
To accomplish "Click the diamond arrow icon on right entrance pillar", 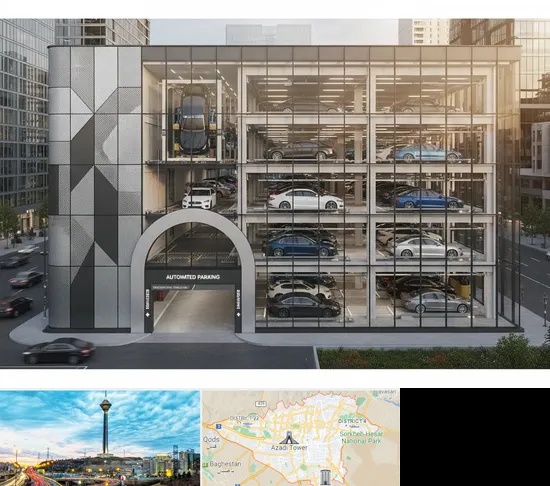I will [239, 314].
